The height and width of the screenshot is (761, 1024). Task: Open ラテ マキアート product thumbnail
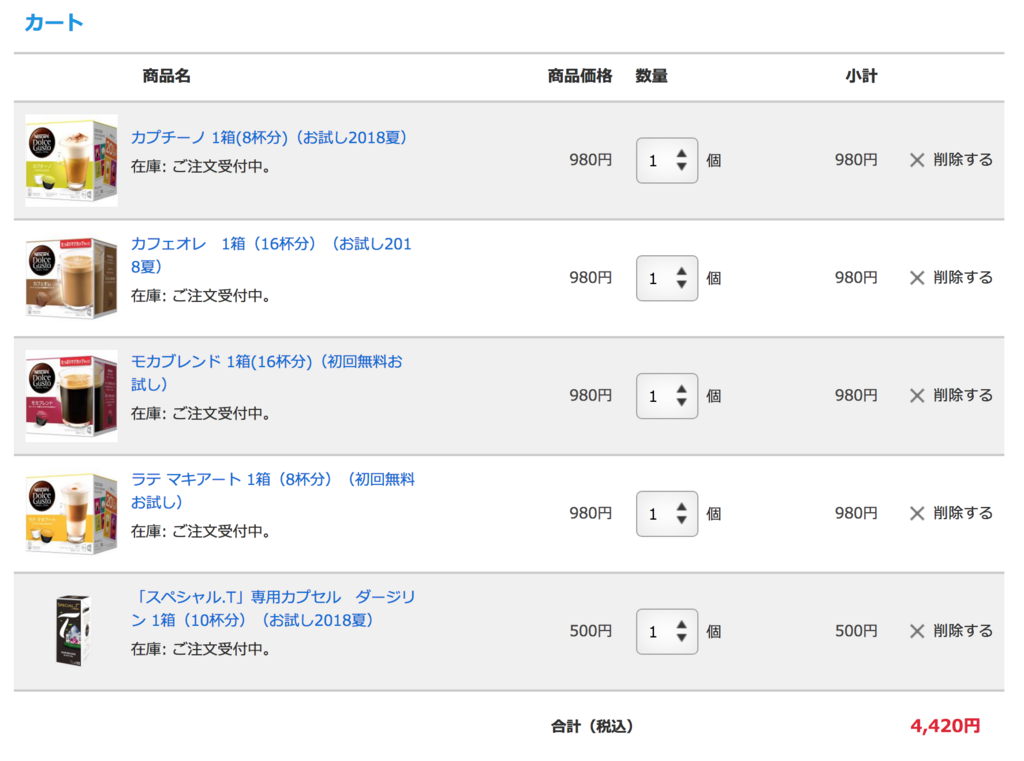pyautogui.click(x=71, y=513)
